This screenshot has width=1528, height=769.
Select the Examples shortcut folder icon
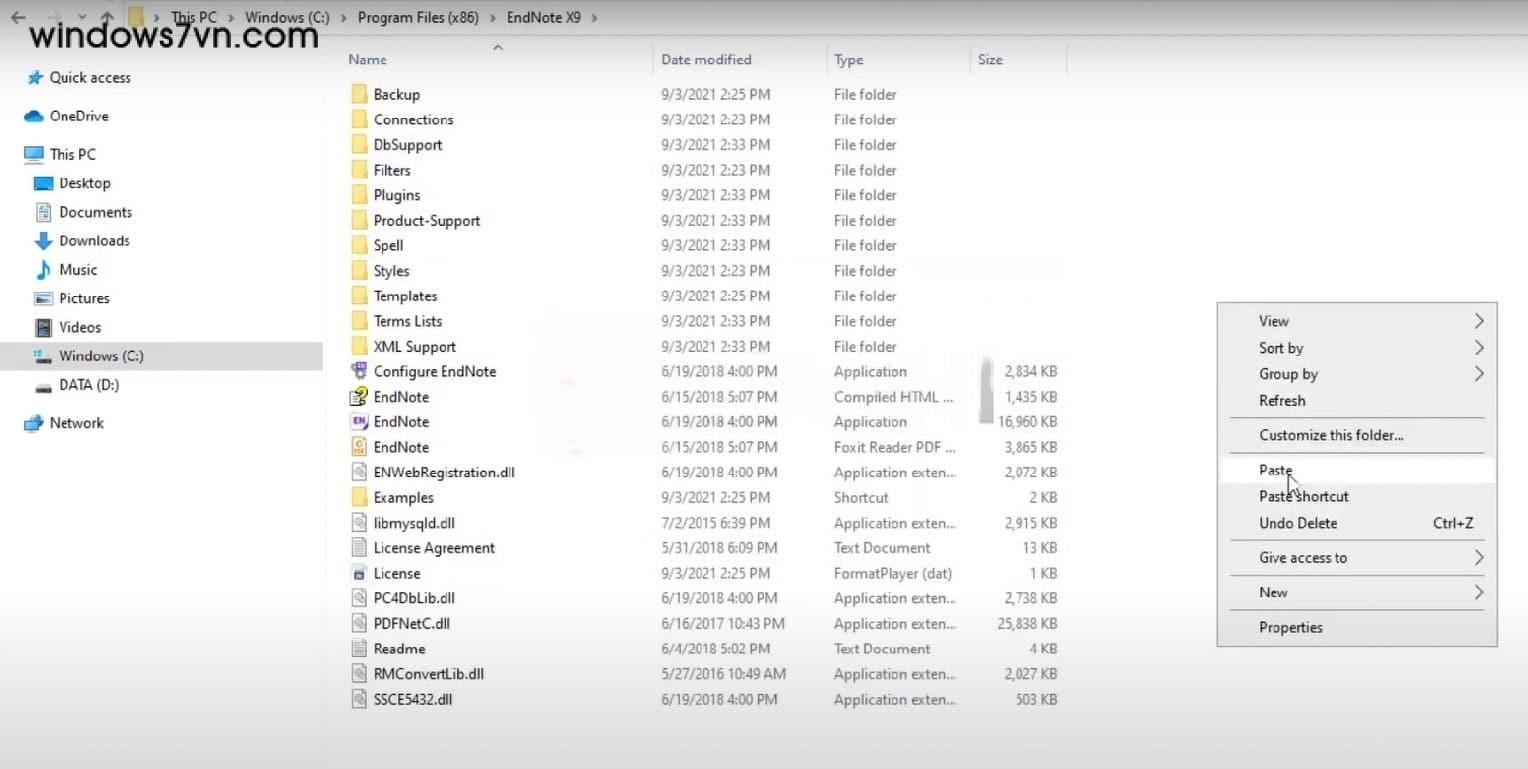click(x=359, y=498)
